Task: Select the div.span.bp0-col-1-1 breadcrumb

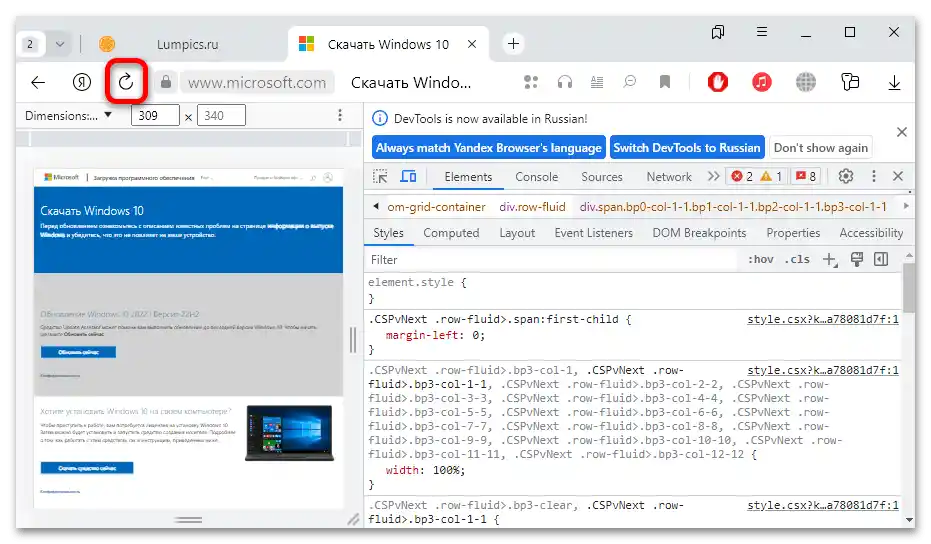Action: tap(733, 207)
